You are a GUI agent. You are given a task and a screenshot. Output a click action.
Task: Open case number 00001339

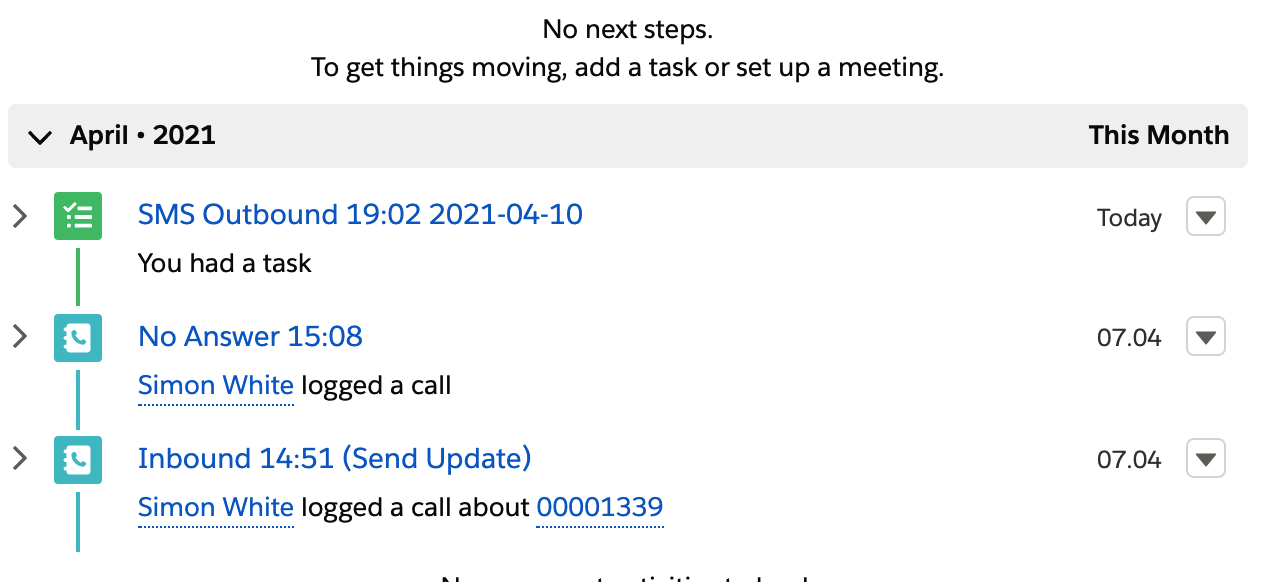pyautogui.click(x=600, y=508)
